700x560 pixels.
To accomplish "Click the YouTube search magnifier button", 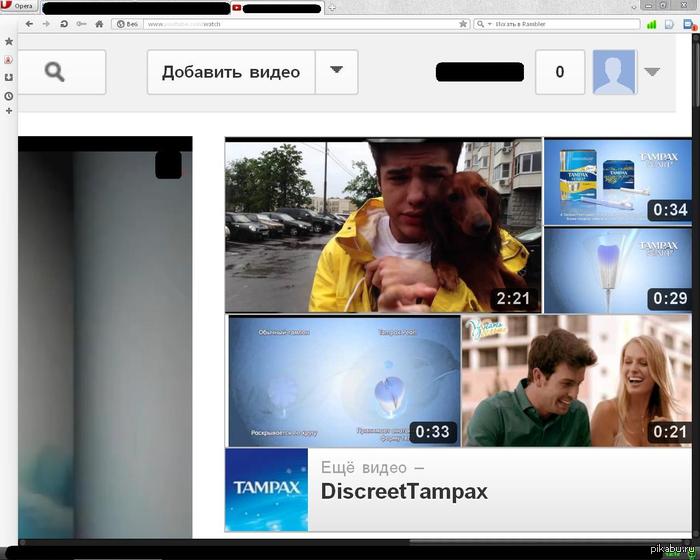I will click(x=55, y=72).
